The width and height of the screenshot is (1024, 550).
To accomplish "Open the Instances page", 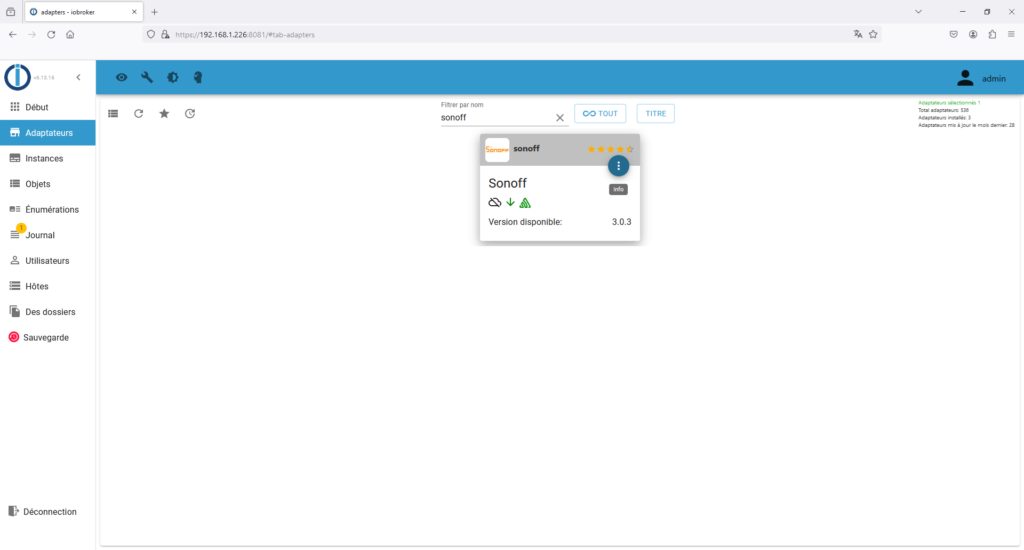I will (48, 158).
